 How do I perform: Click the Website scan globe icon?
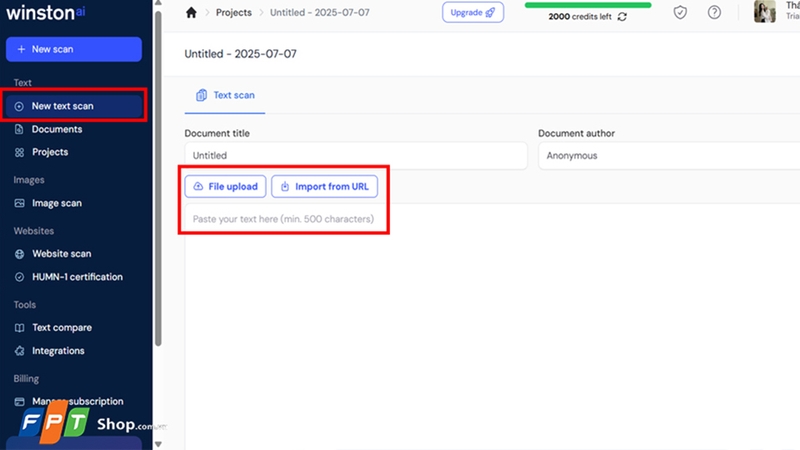(x=19, y=254)
